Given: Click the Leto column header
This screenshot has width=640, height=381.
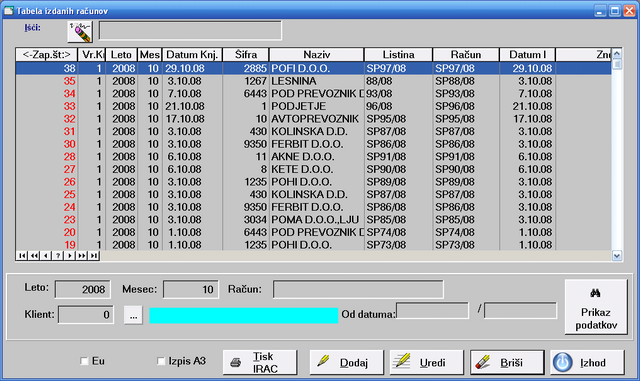Looking at the screenshot, I should tap(121, 54).
